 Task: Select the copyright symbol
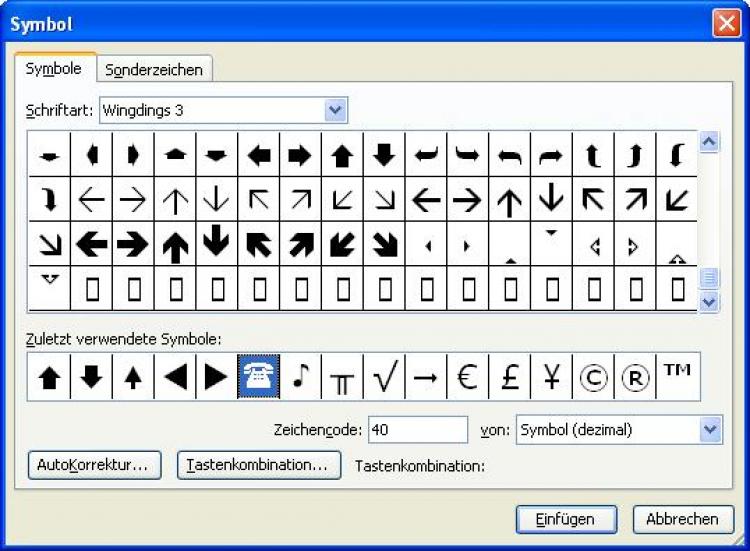(x=593, y=377)
